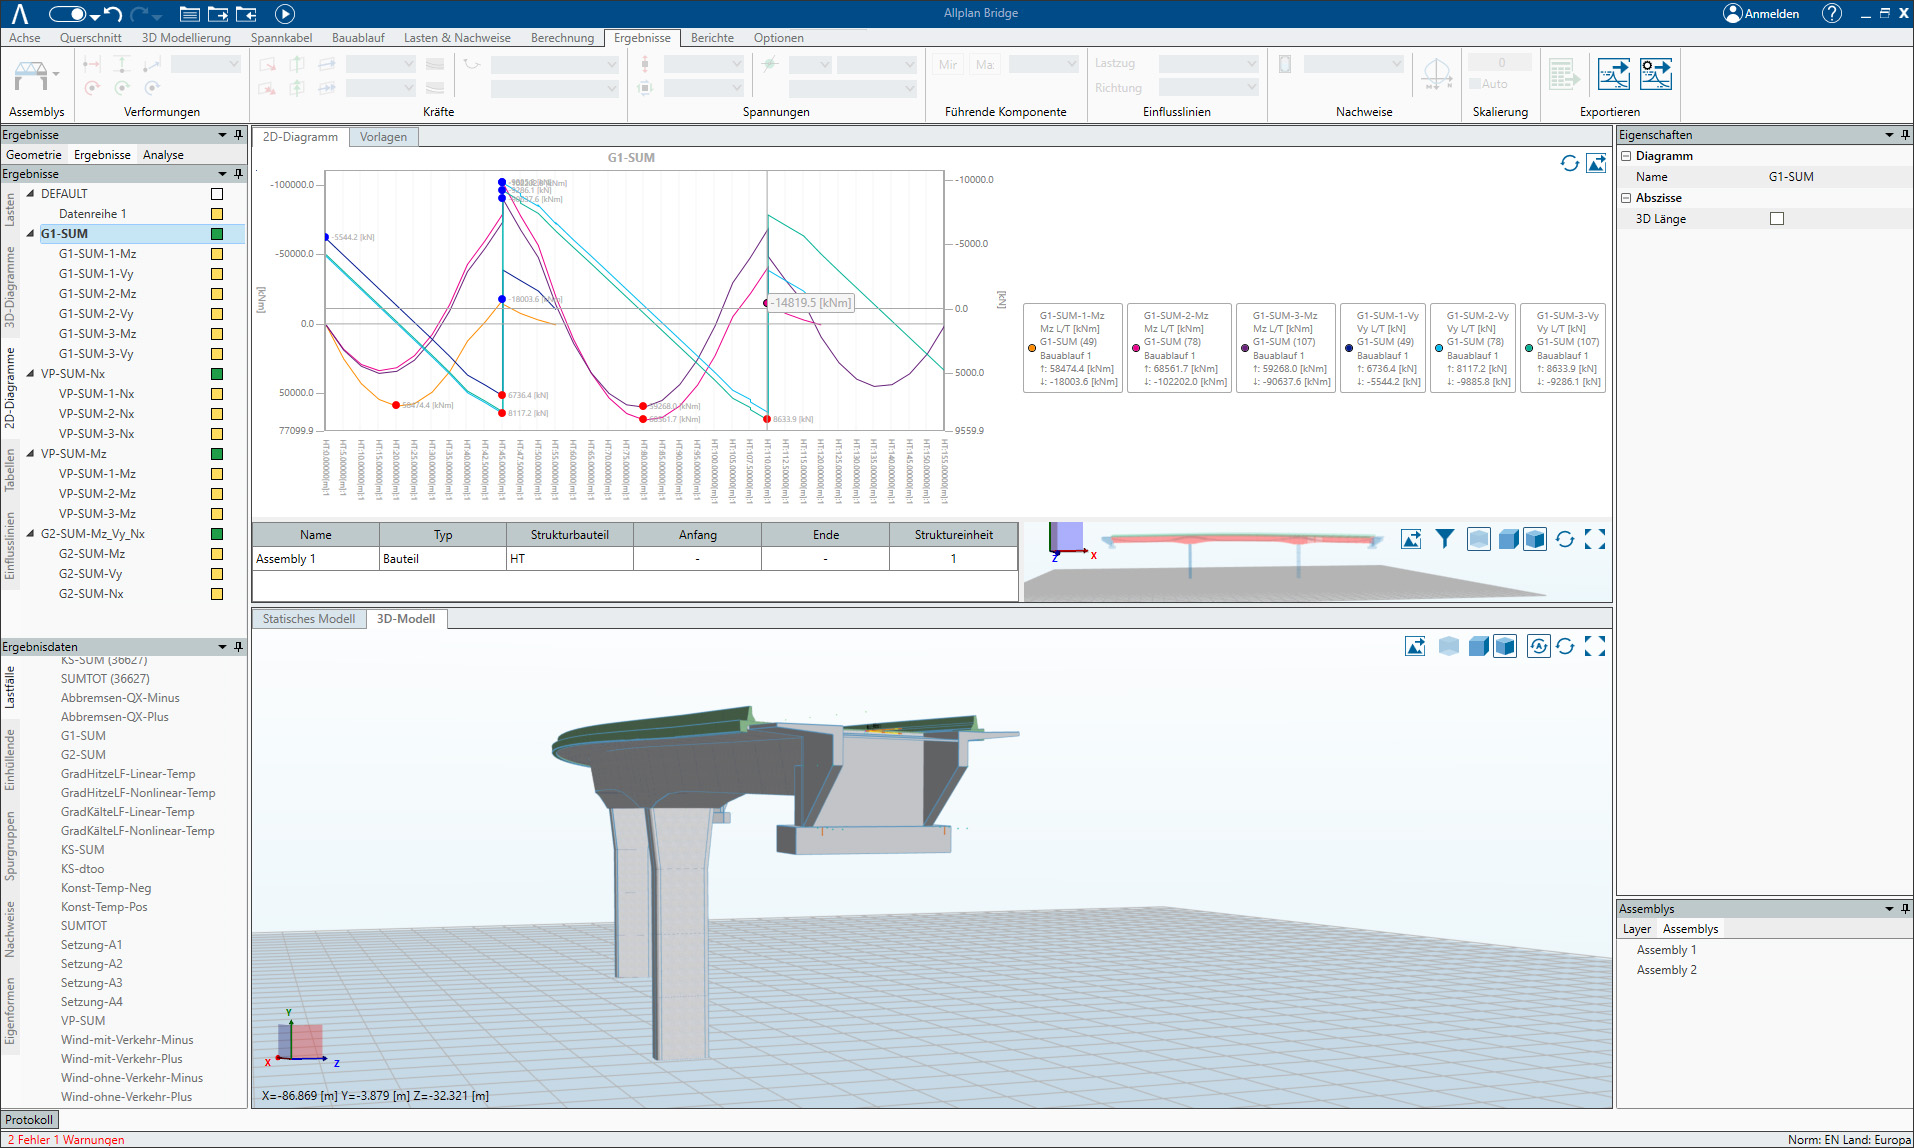Image resolution: width=1914 pixels, height=1148 pixels.
Task: Refresh the 2D diagram with the circular arrows icon
Action: [1569, 163]
